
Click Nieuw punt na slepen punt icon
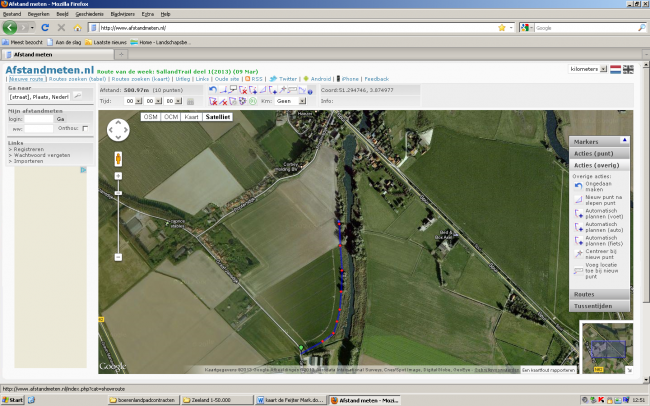coord(578,200)
